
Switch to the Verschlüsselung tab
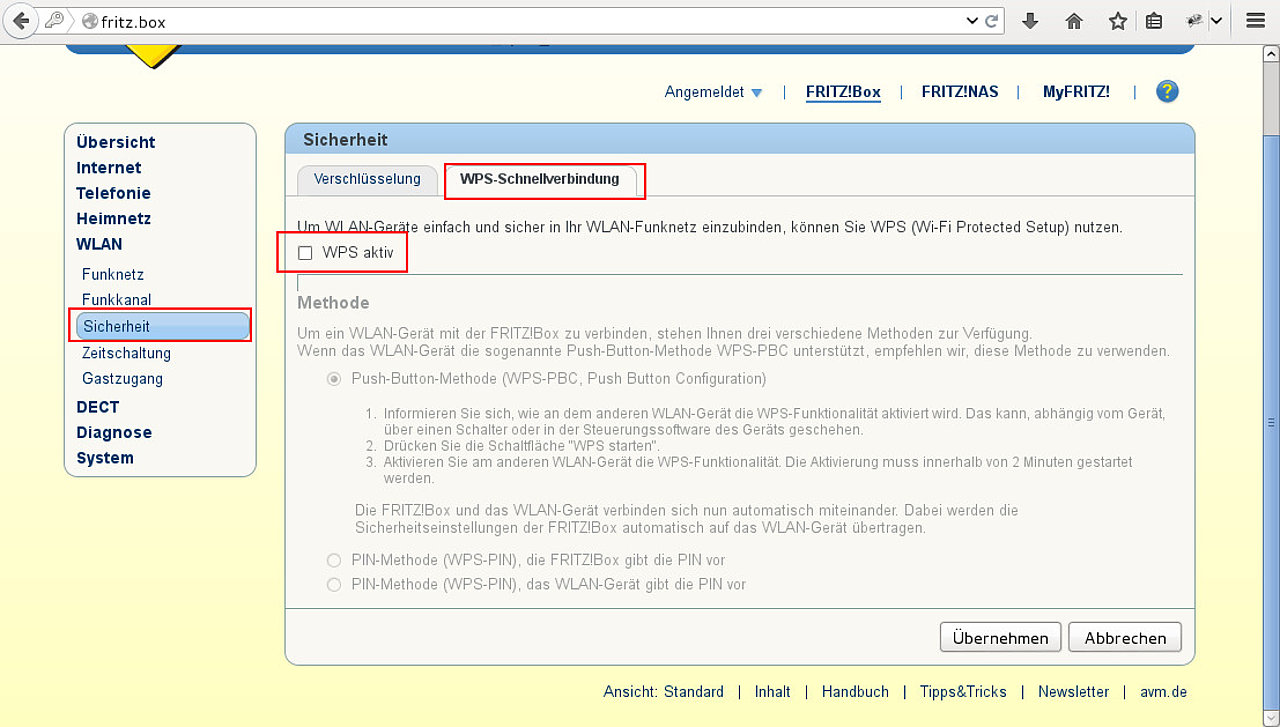pos(367,180)
